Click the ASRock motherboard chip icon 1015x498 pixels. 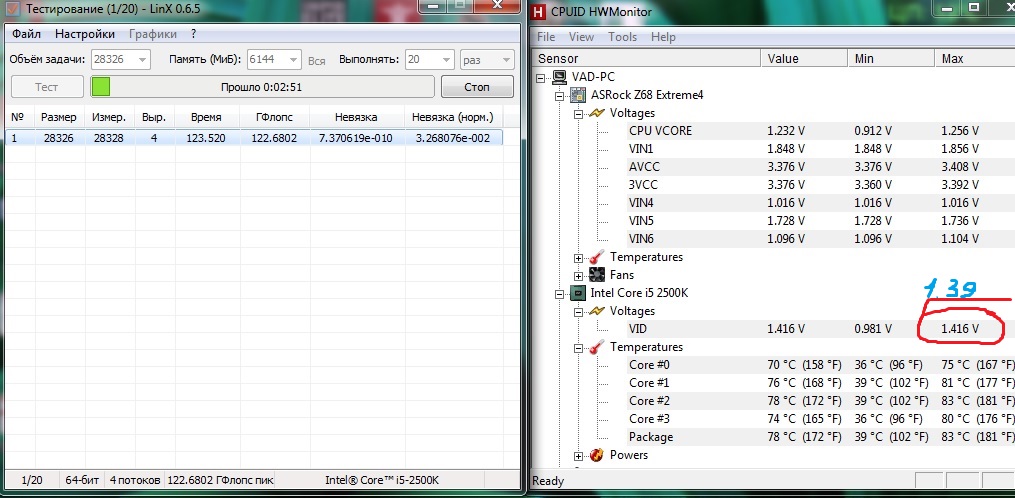579,95
